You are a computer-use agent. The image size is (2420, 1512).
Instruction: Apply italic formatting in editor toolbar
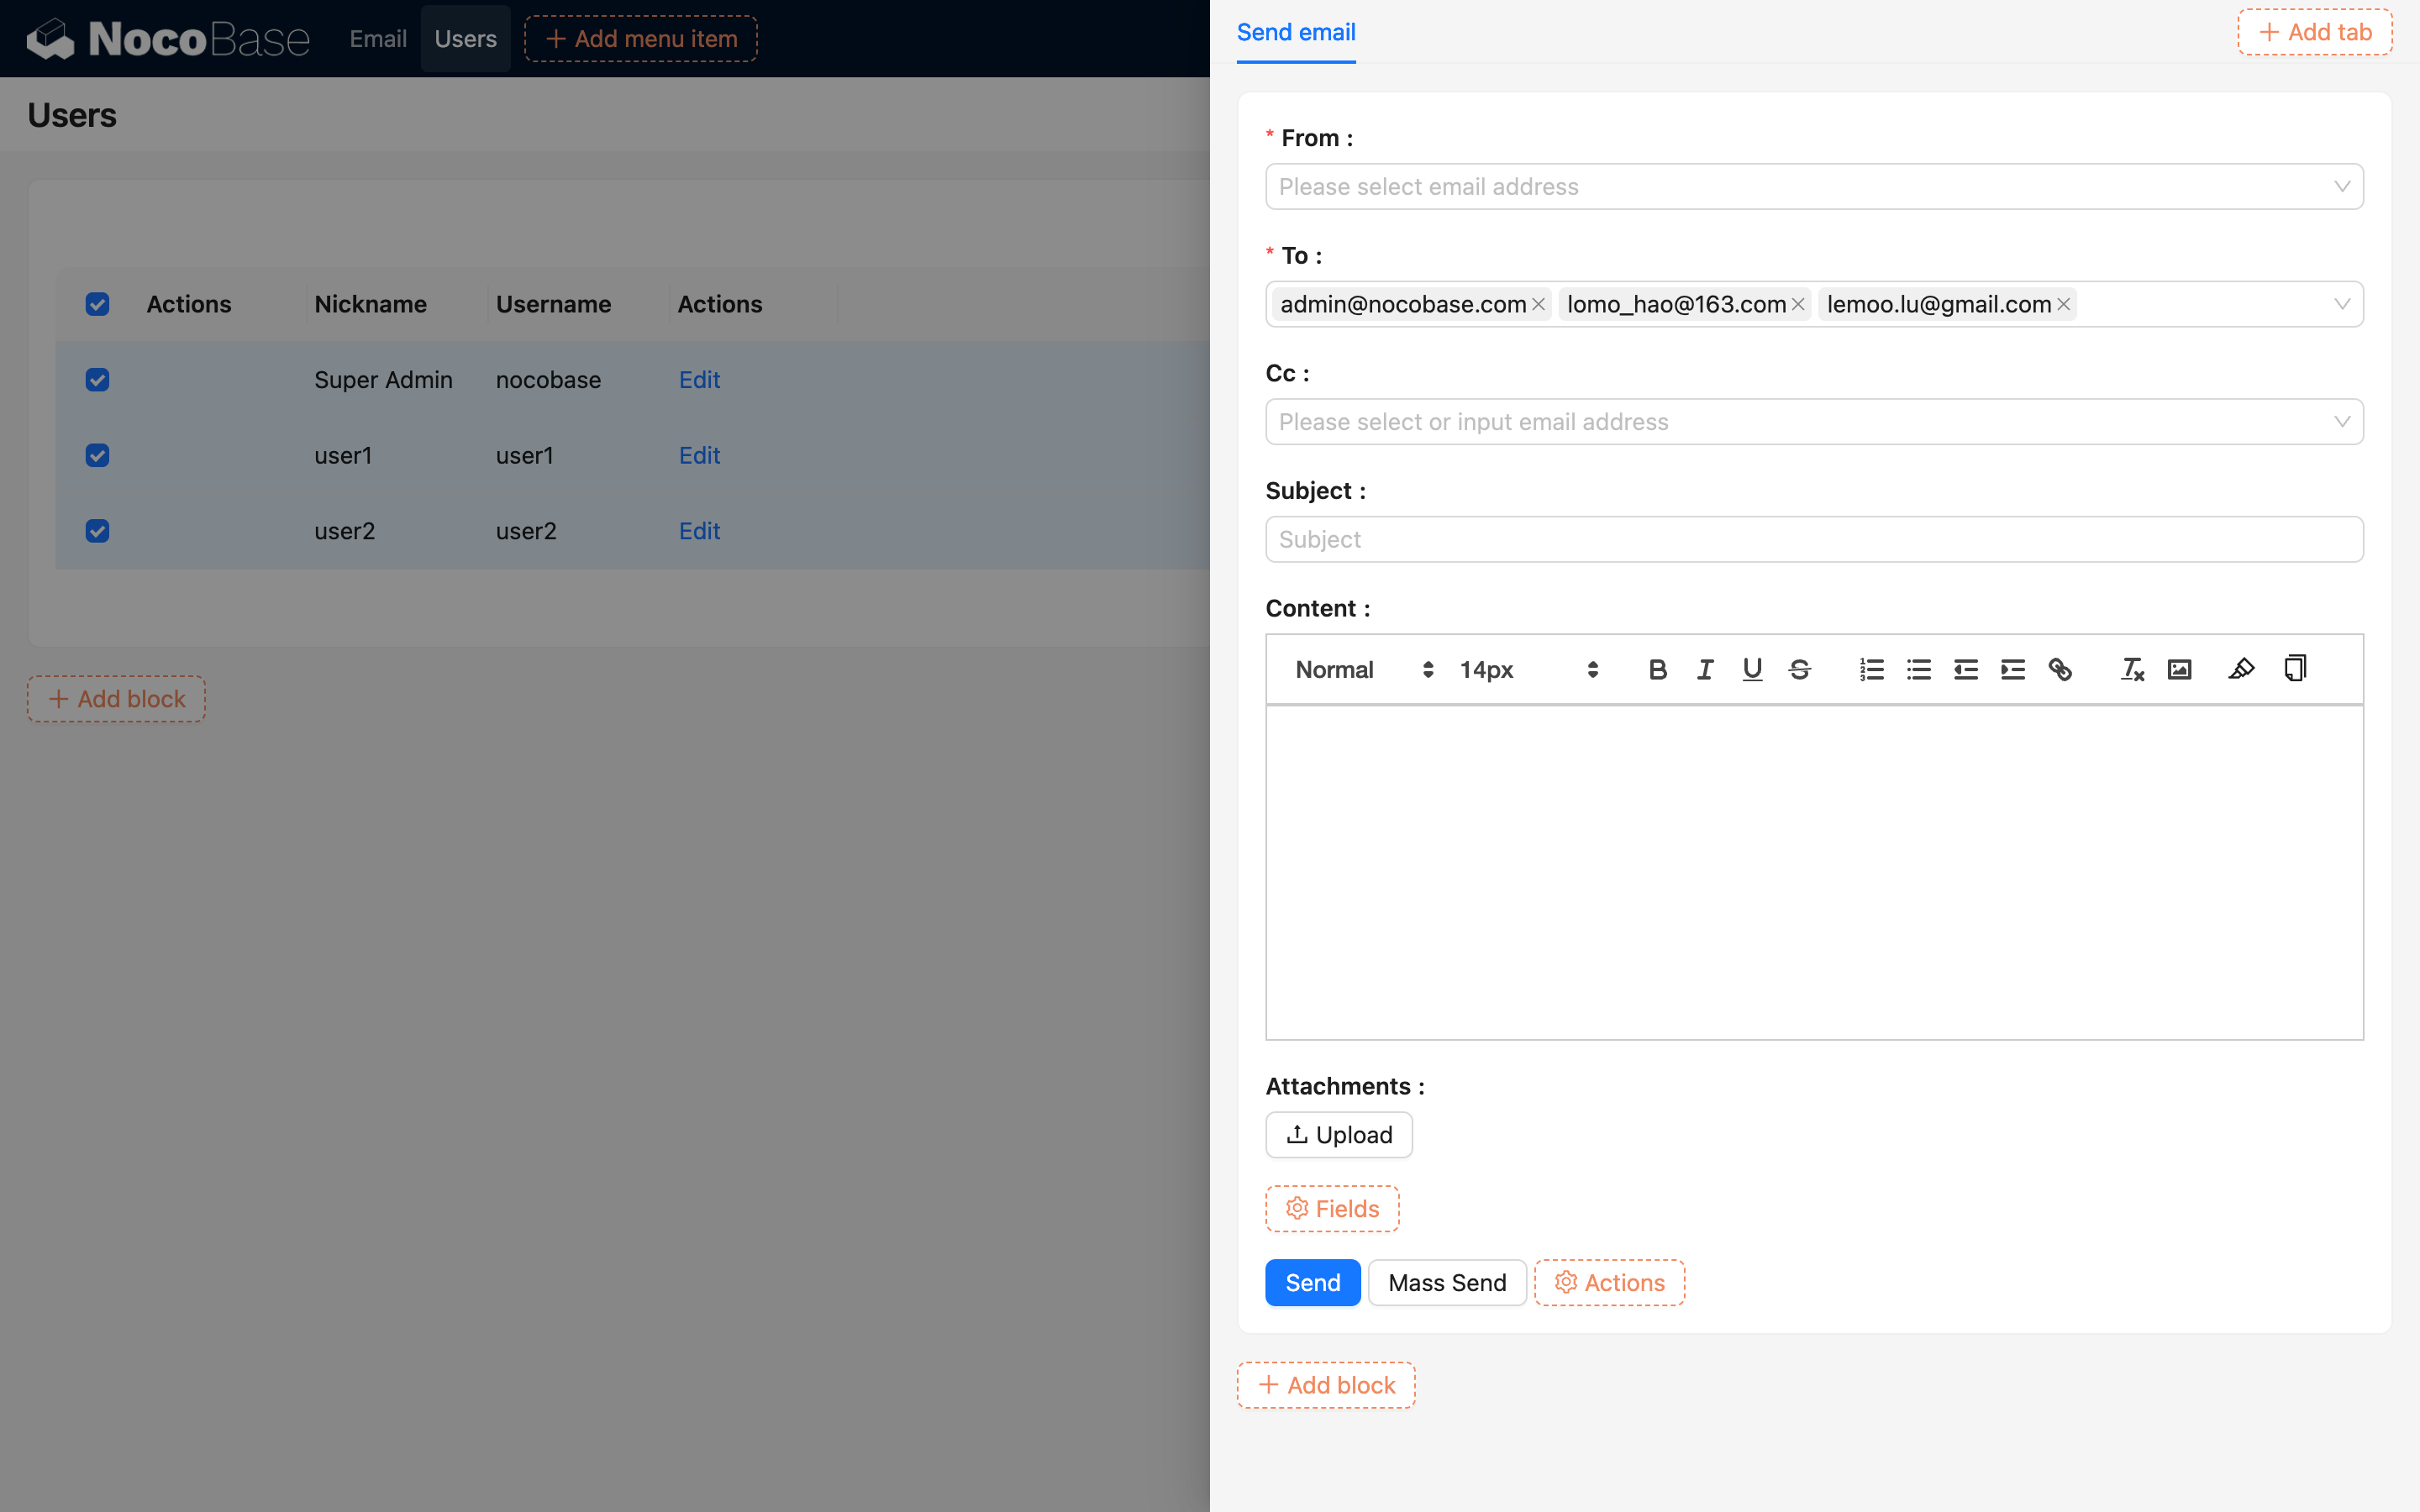pos(1705,669)
